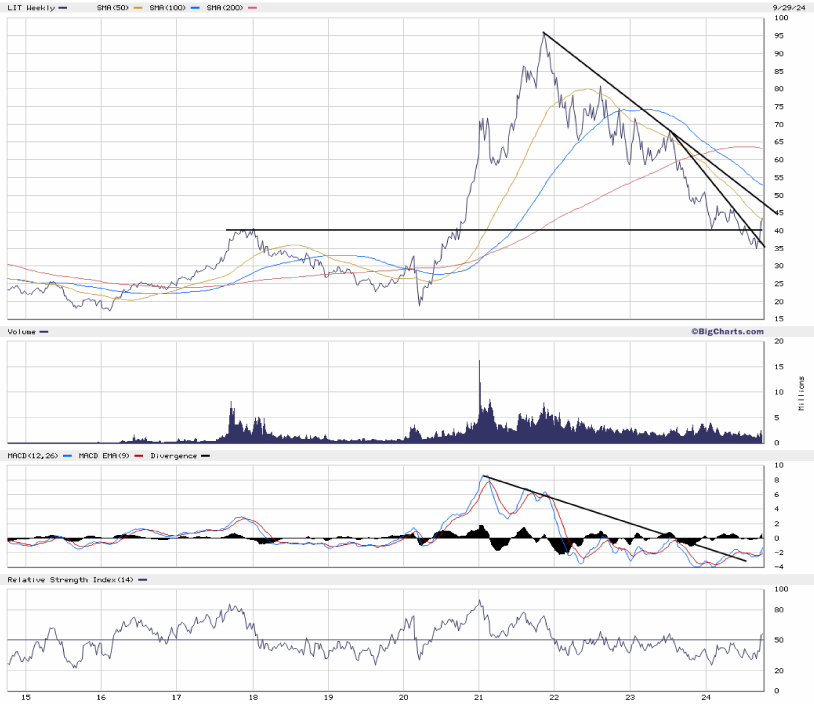Click the year 22 x-axis label
This screenshot has width=814, height=704.
[x=554, y=696]
